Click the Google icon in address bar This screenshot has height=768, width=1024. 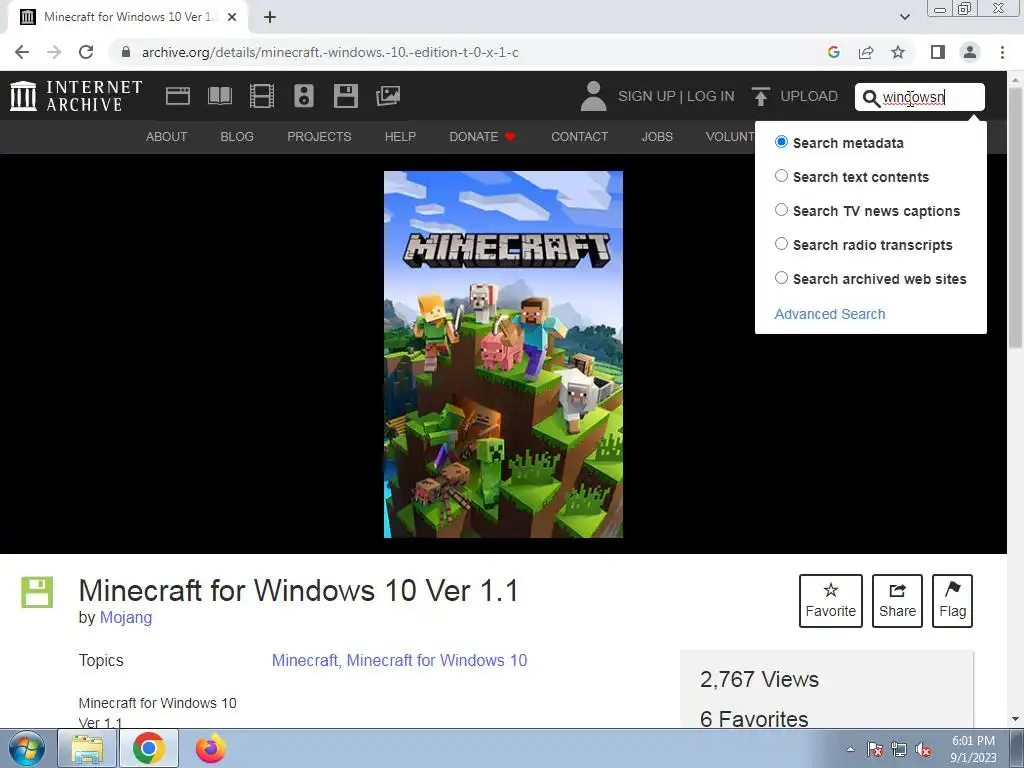tap(833, 52)
